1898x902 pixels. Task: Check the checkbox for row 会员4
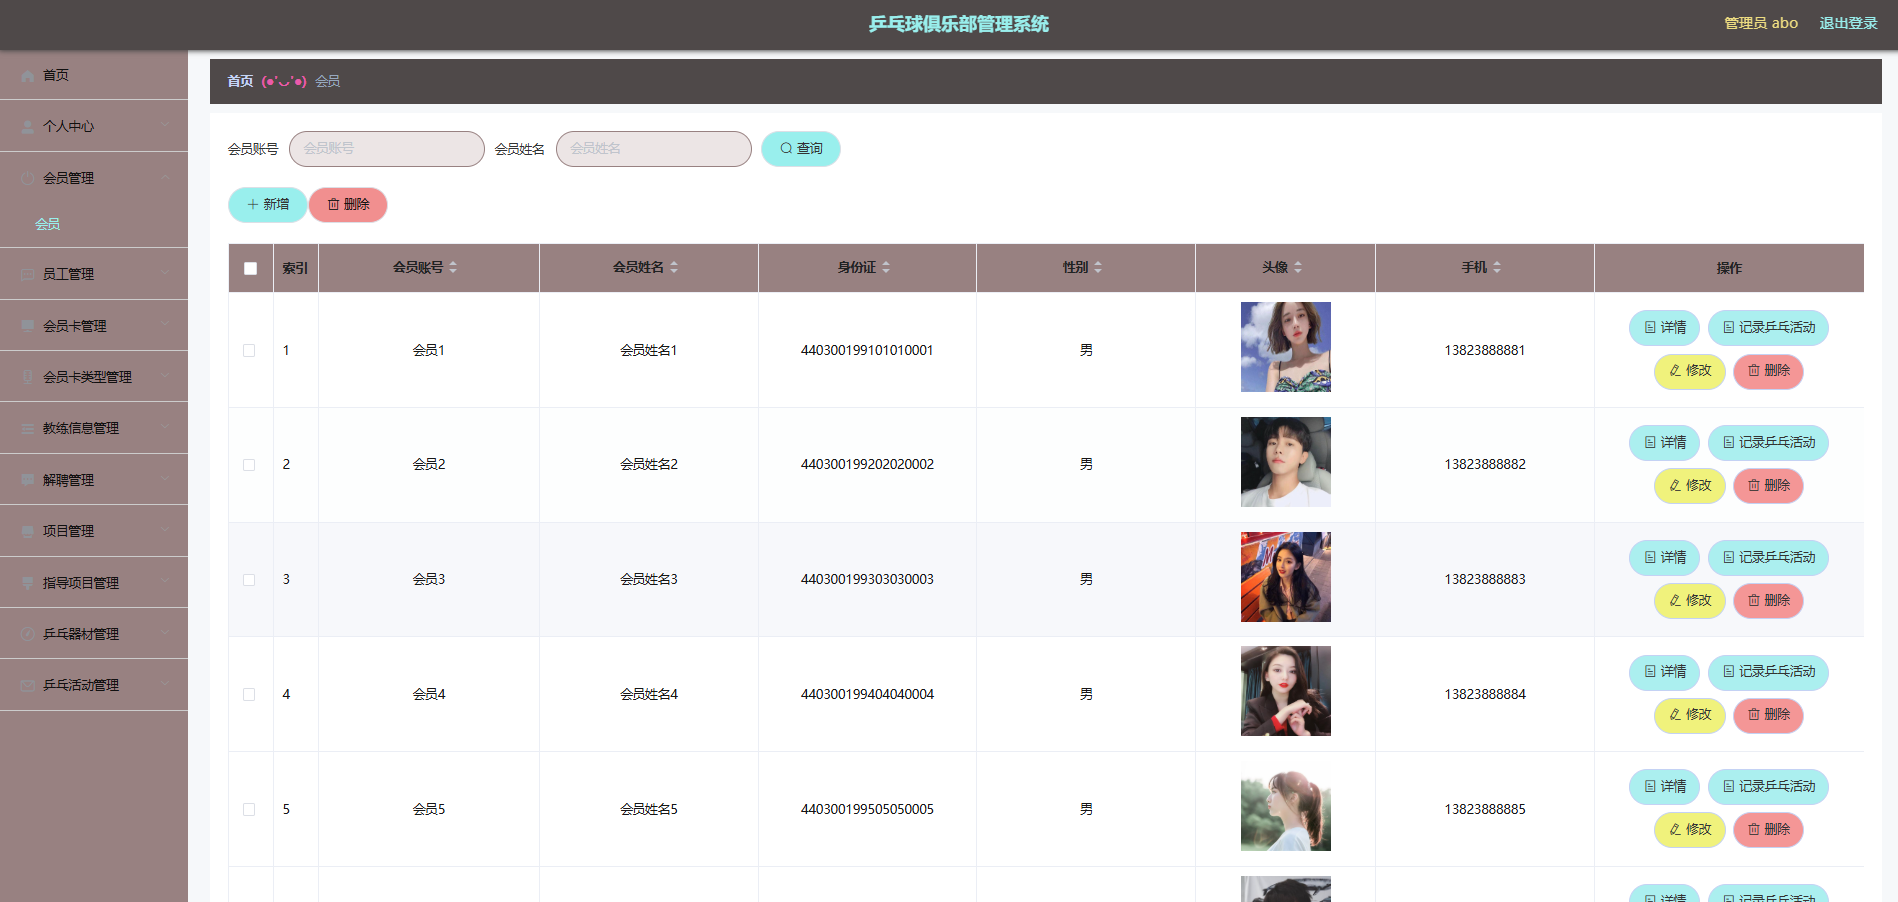pos(249,694)
